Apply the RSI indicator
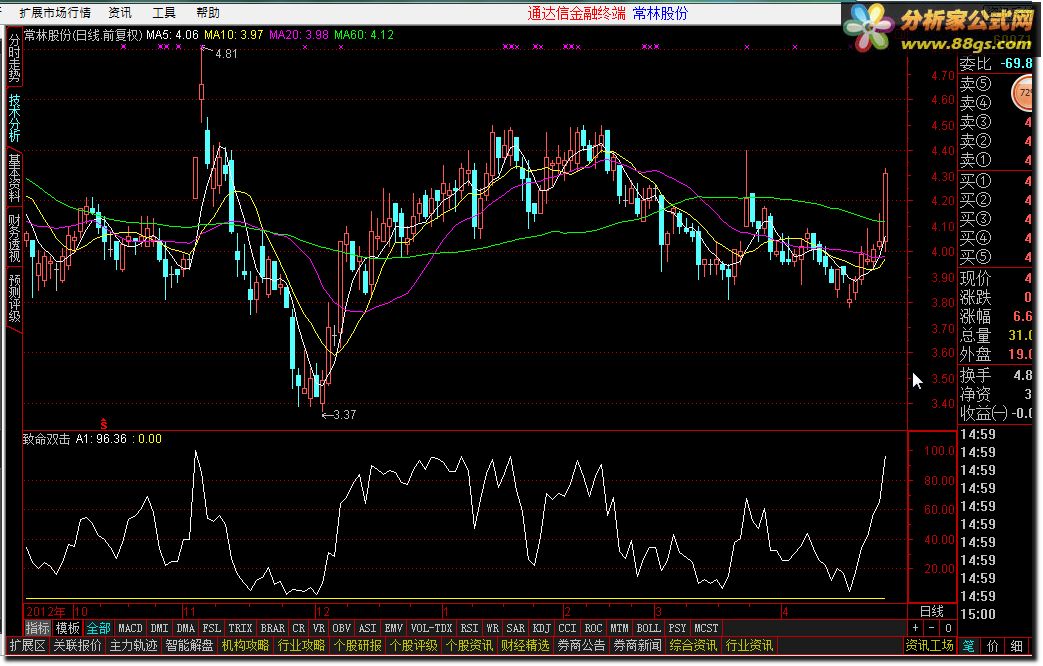 pos(470,628)
